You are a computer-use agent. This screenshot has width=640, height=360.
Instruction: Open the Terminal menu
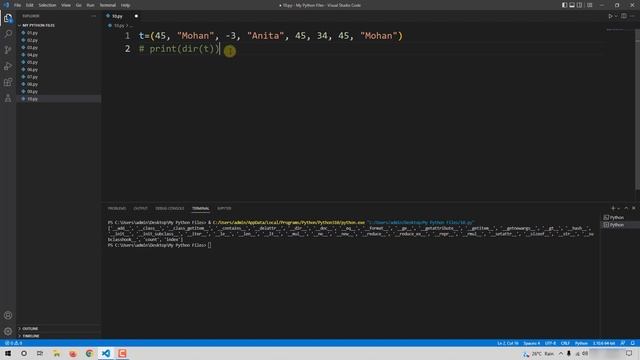tap(108, 5)
